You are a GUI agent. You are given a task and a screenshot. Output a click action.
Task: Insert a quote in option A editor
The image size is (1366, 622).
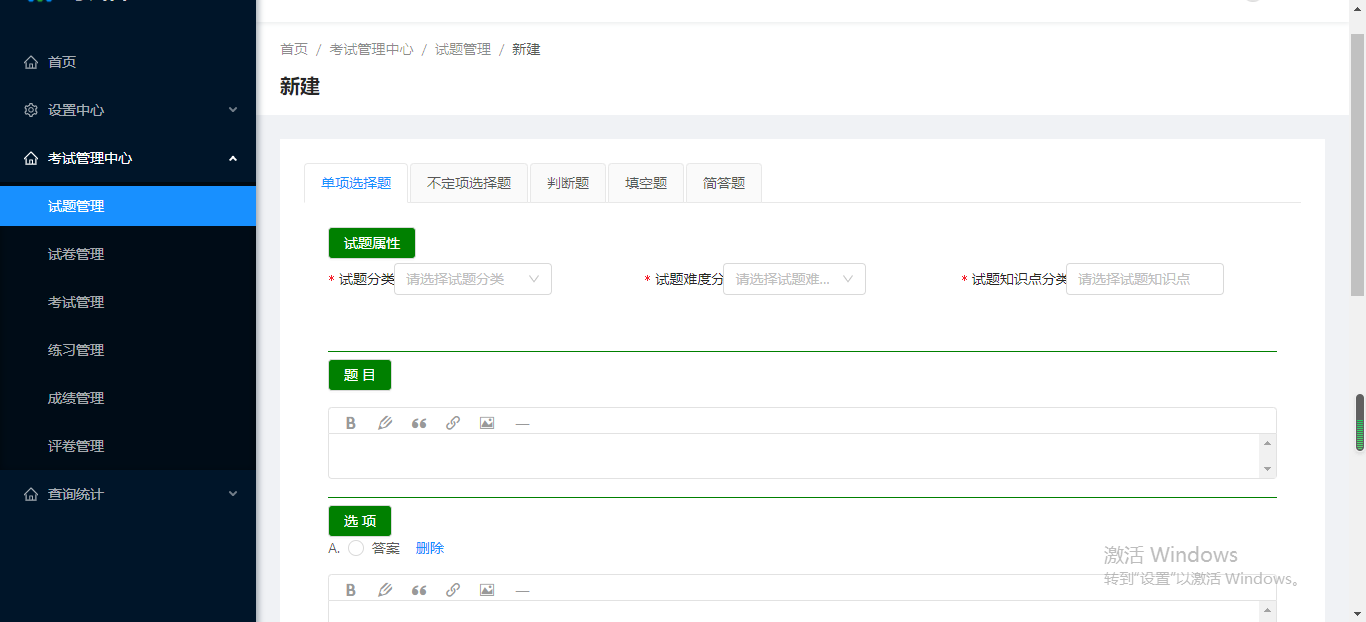419,590
